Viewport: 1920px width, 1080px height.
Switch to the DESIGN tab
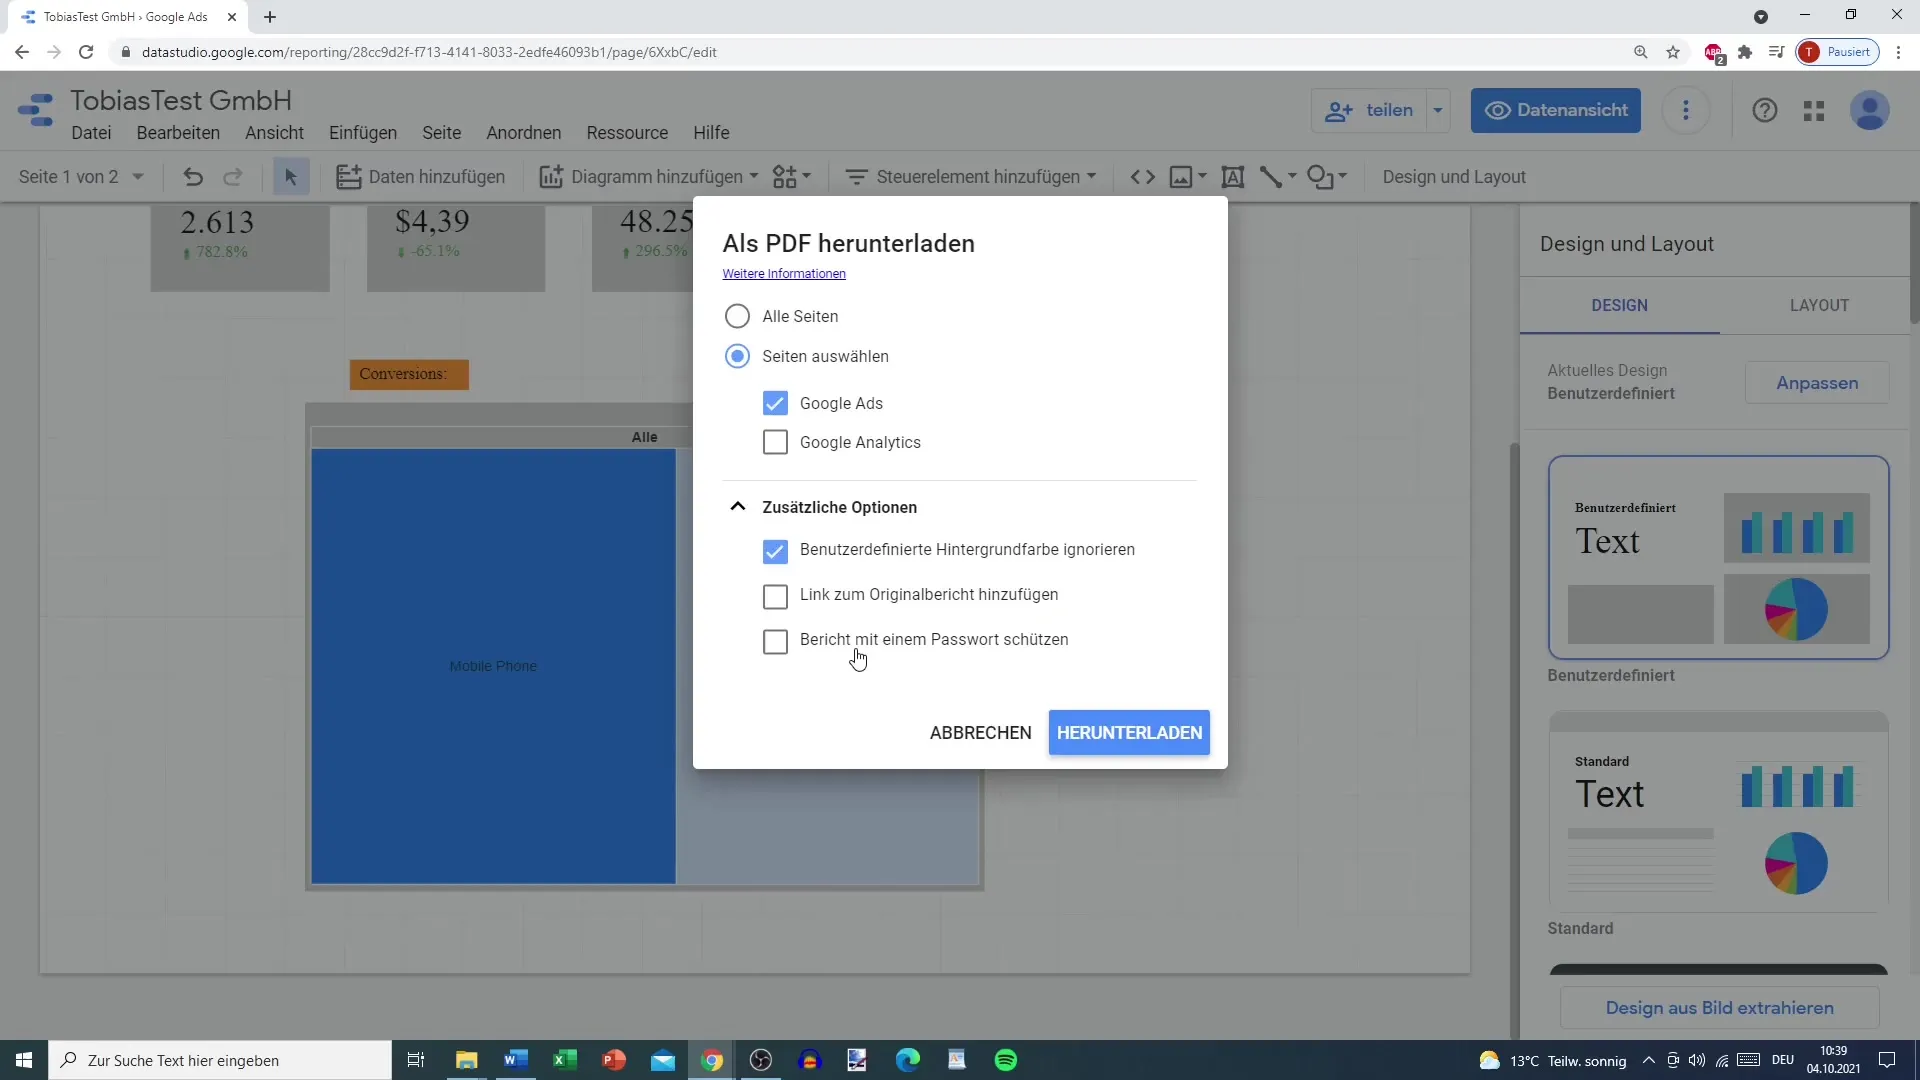click(x=1619, y=305)
